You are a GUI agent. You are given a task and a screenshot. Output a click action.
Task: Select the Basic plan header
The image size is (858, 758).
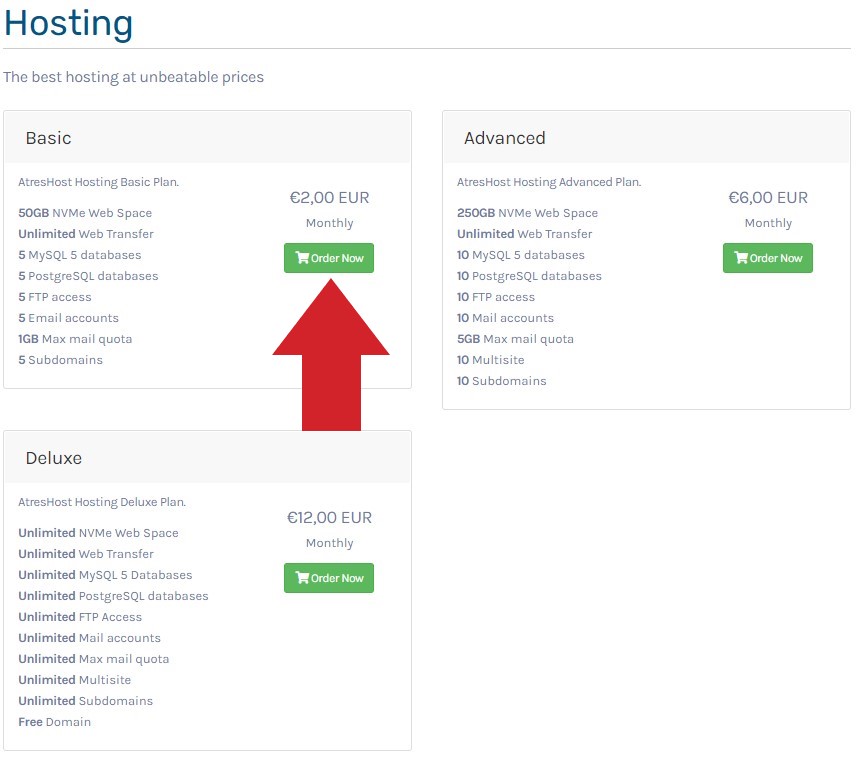coord(48,138)
